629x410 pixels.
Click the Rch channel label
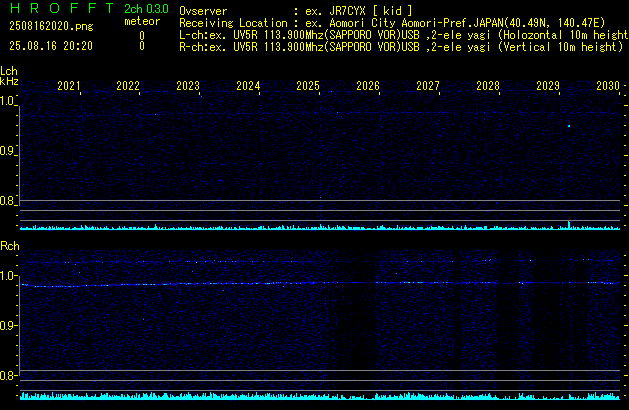[x=10, y=246]
